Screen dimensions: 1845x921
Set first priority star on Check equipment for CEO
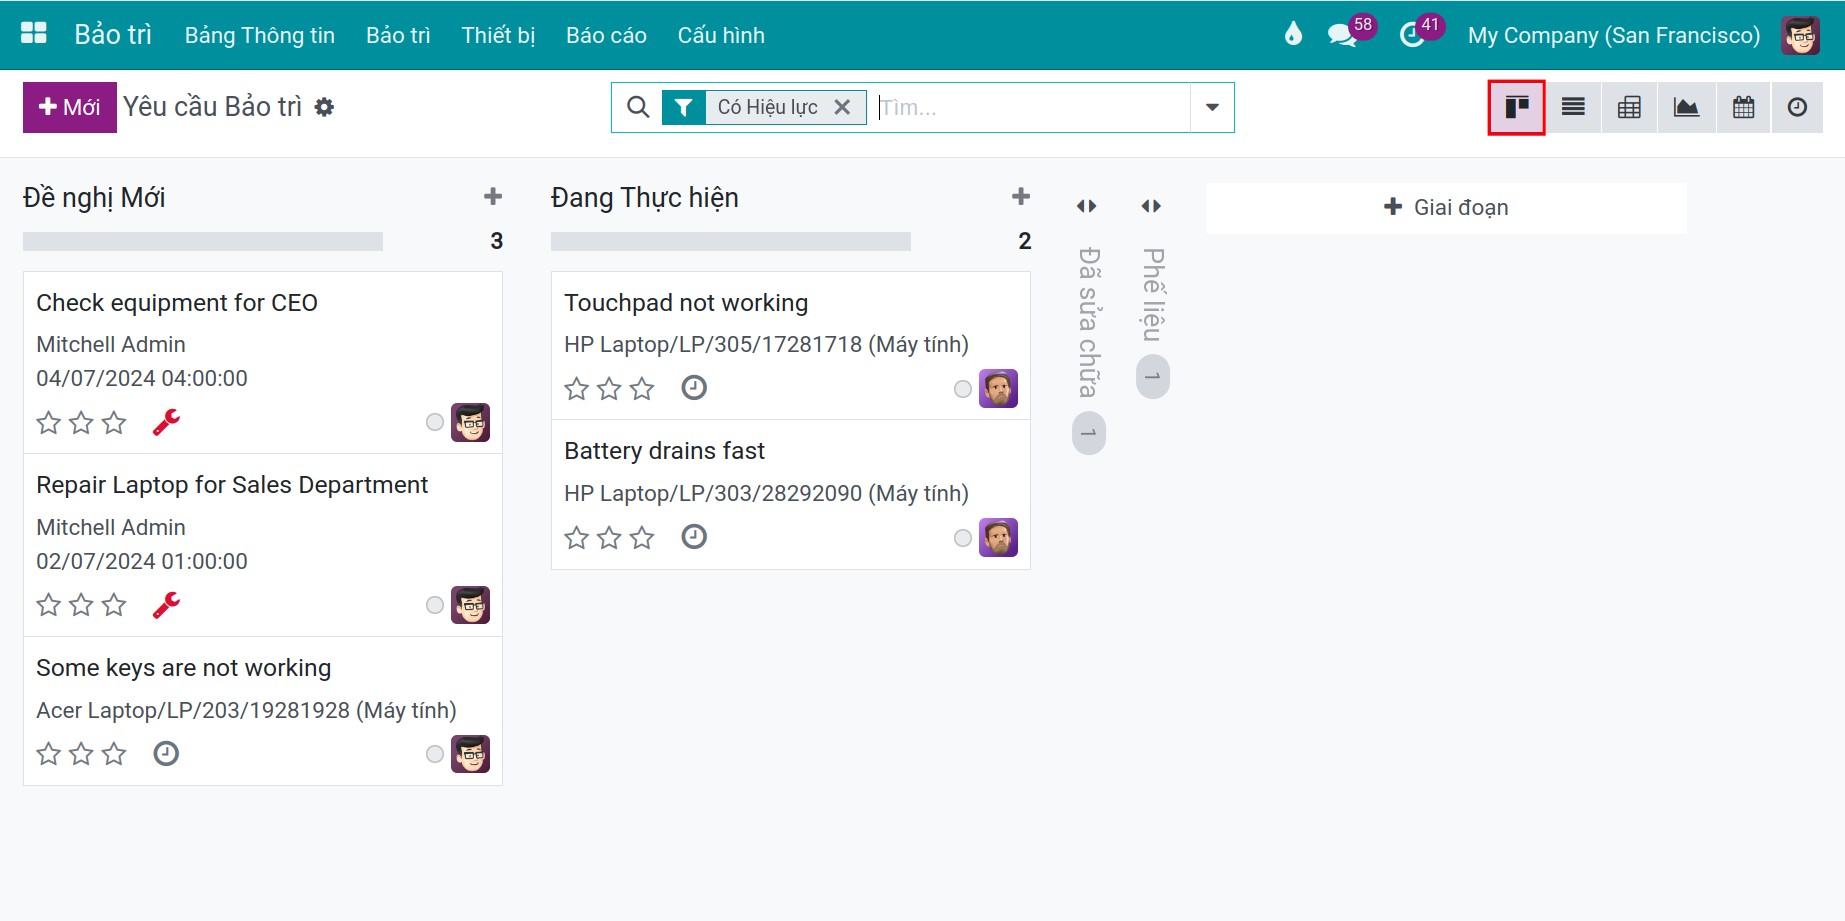49,423
